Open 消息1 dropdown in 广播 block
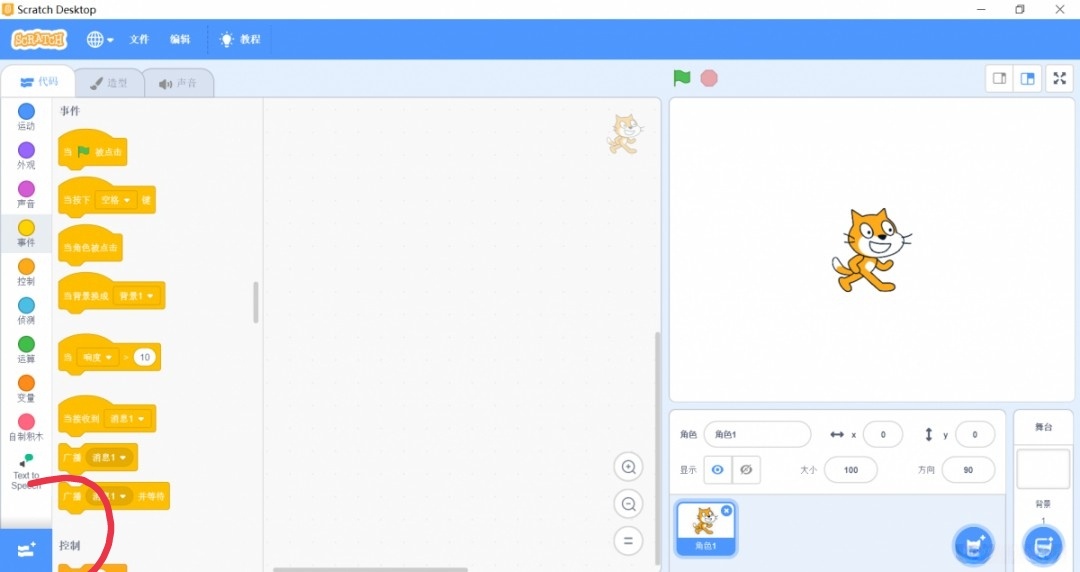 [x=109, y=458]
